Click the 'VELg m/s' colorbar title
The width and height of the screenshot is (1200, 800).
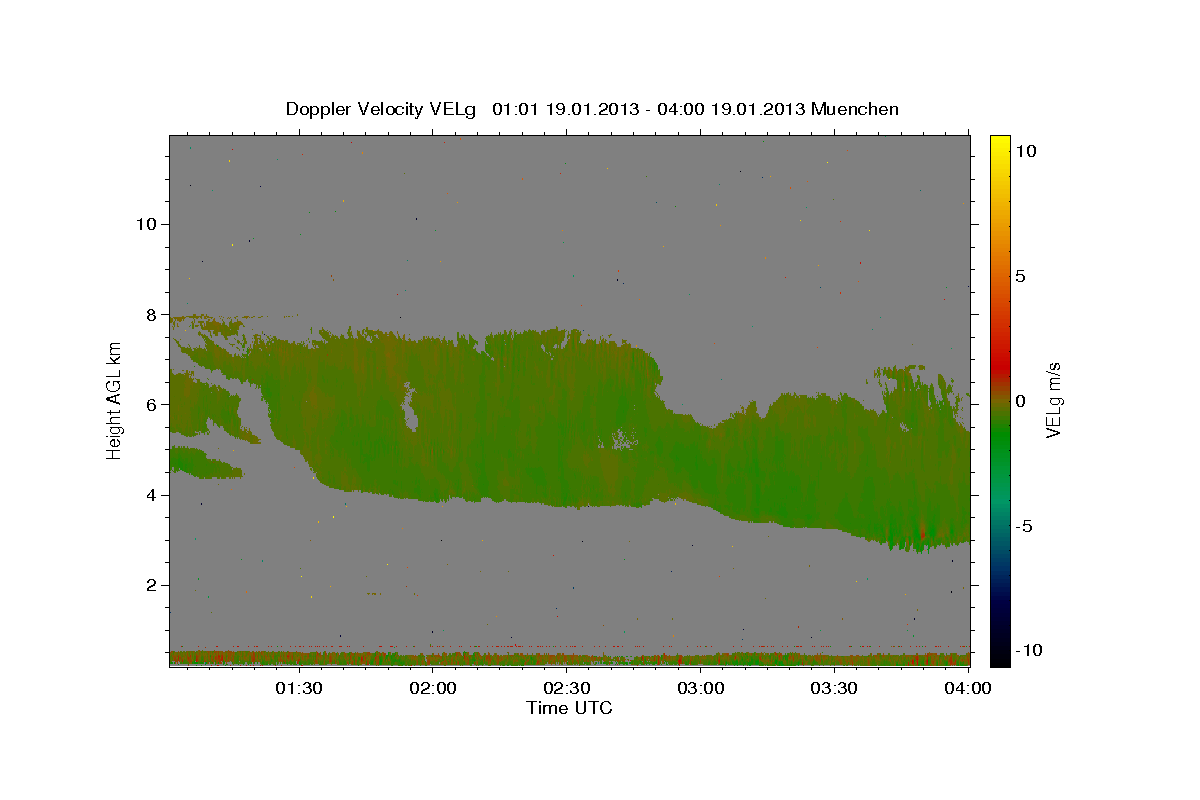point(1053,400)
